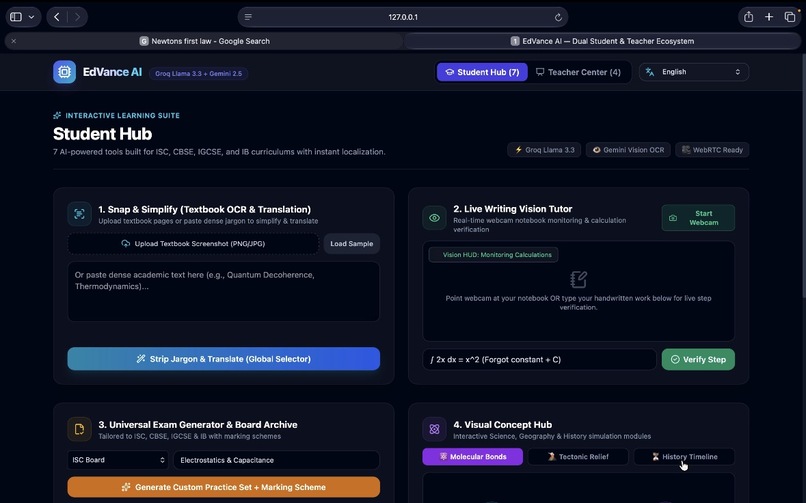Toggle the Safari sidebar button

click(16, 17)
